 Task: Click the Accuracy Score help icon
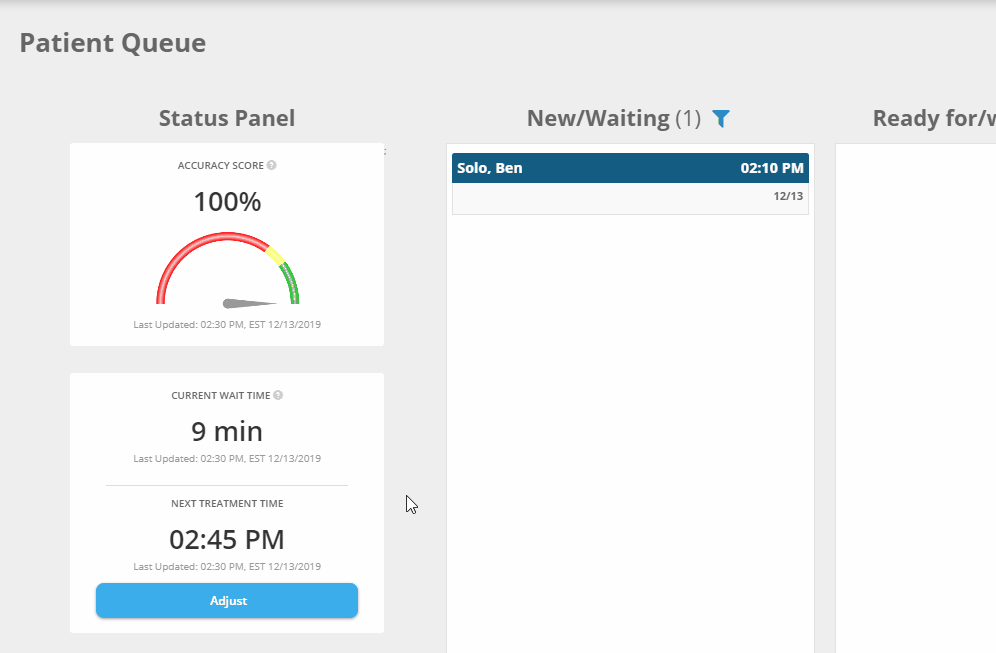[272, 165]
